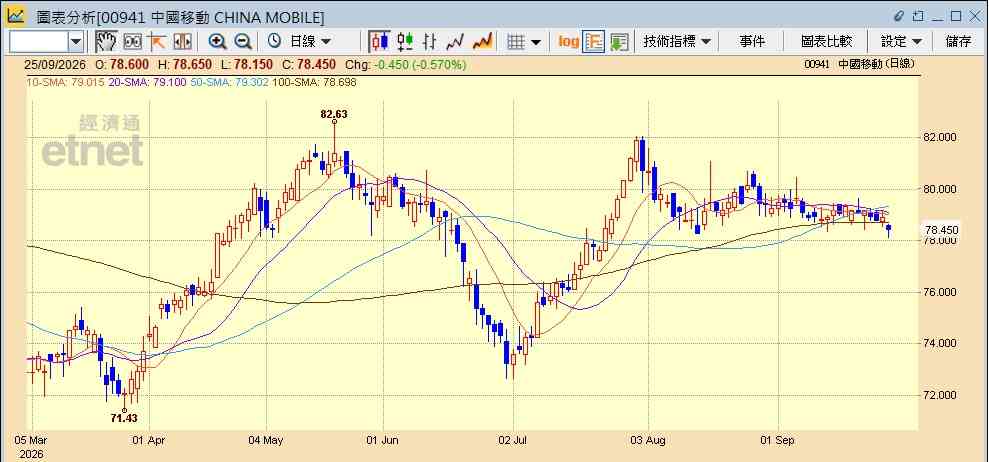
Task: Open the grid lines dropdown arrow
Action: click(x=536, y=42)
